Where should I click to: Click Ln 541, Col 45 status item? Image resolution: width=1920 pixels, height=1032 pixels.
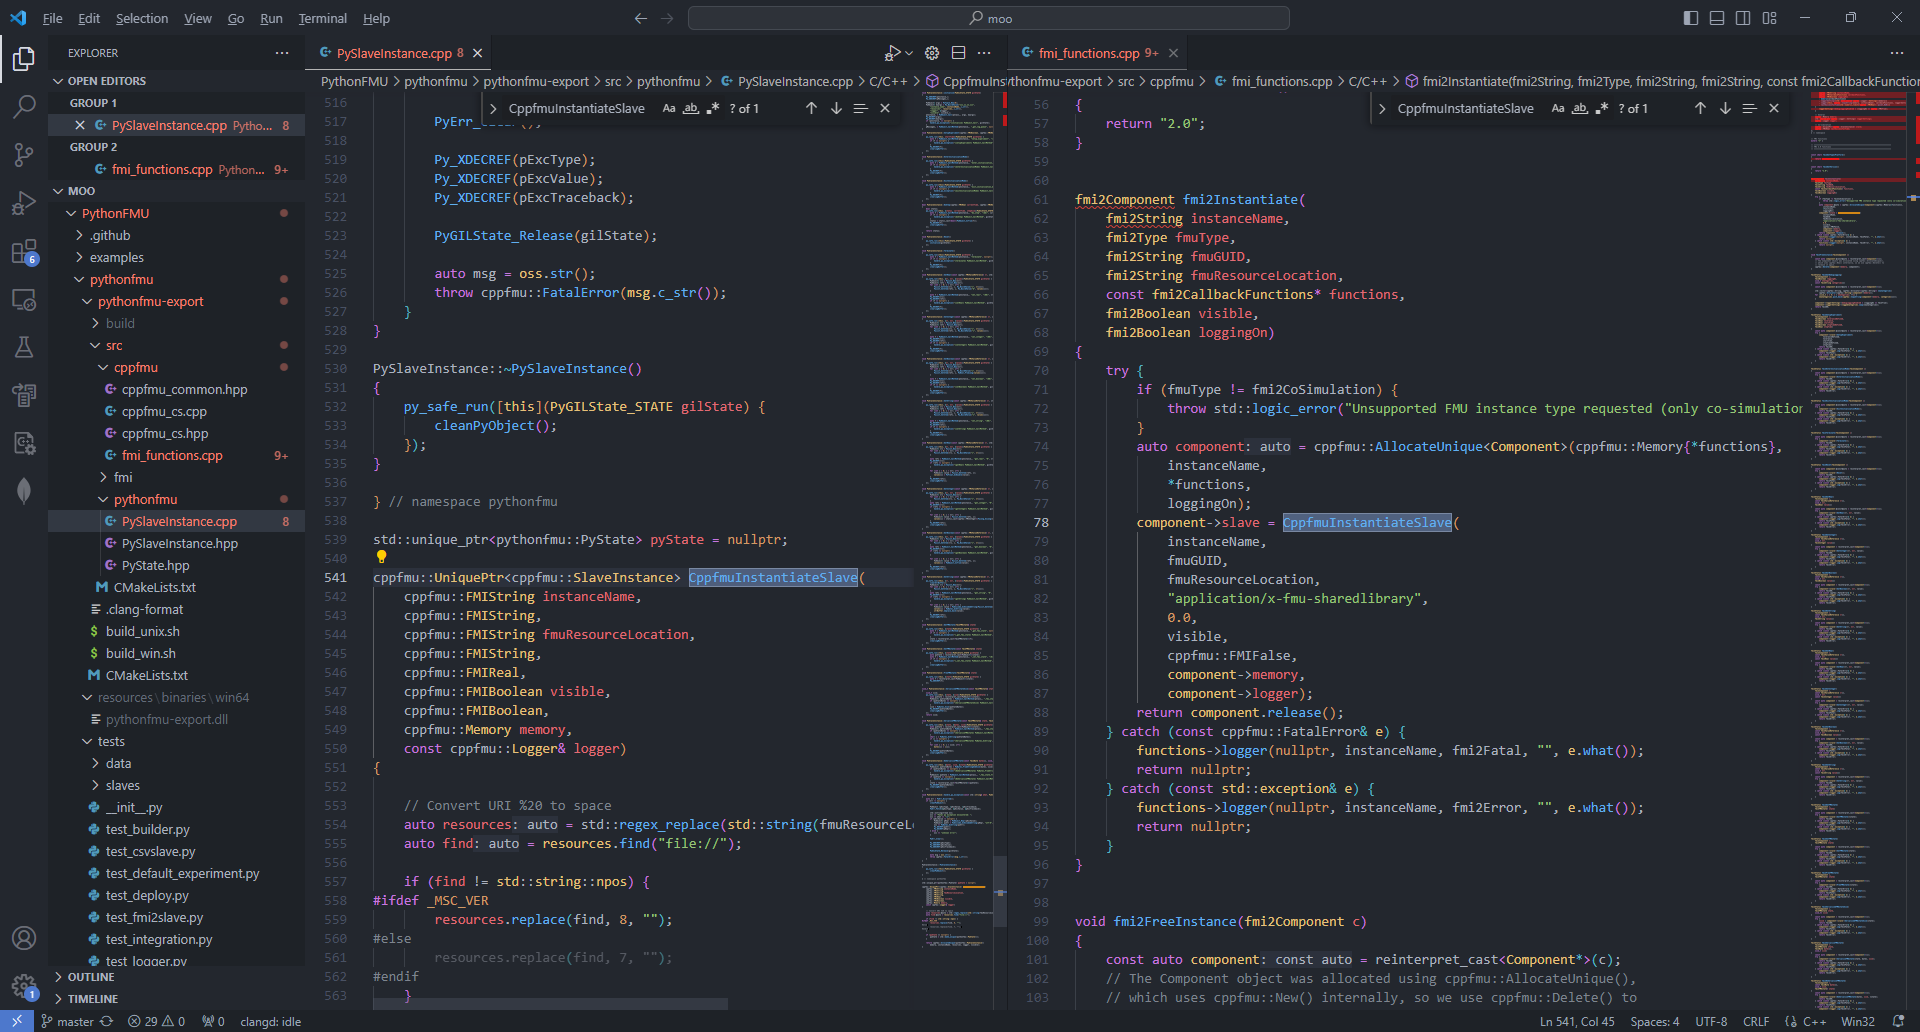[1577, 1021]
